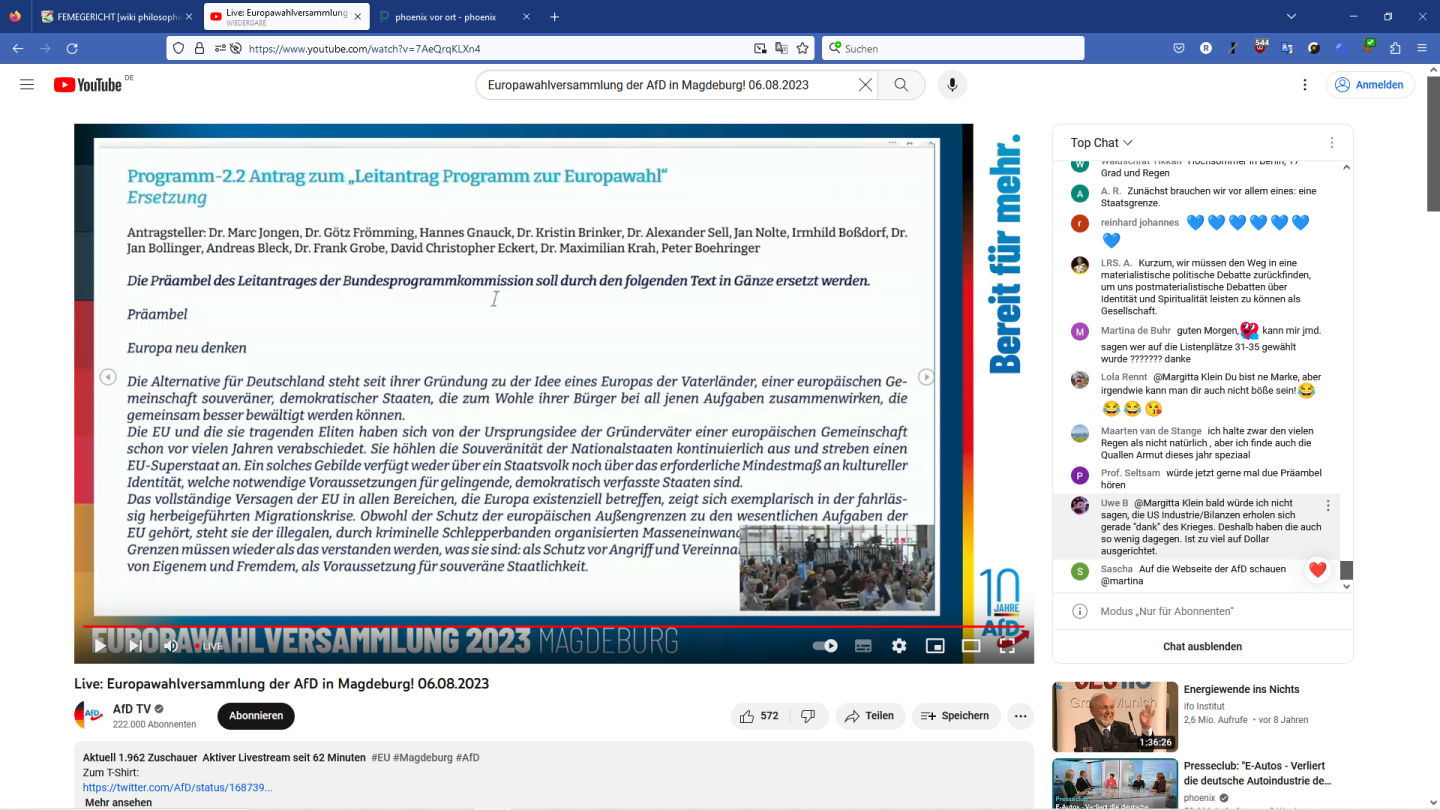
Task: Open live chat options three-dot menu
Action: click(1332, 143)
